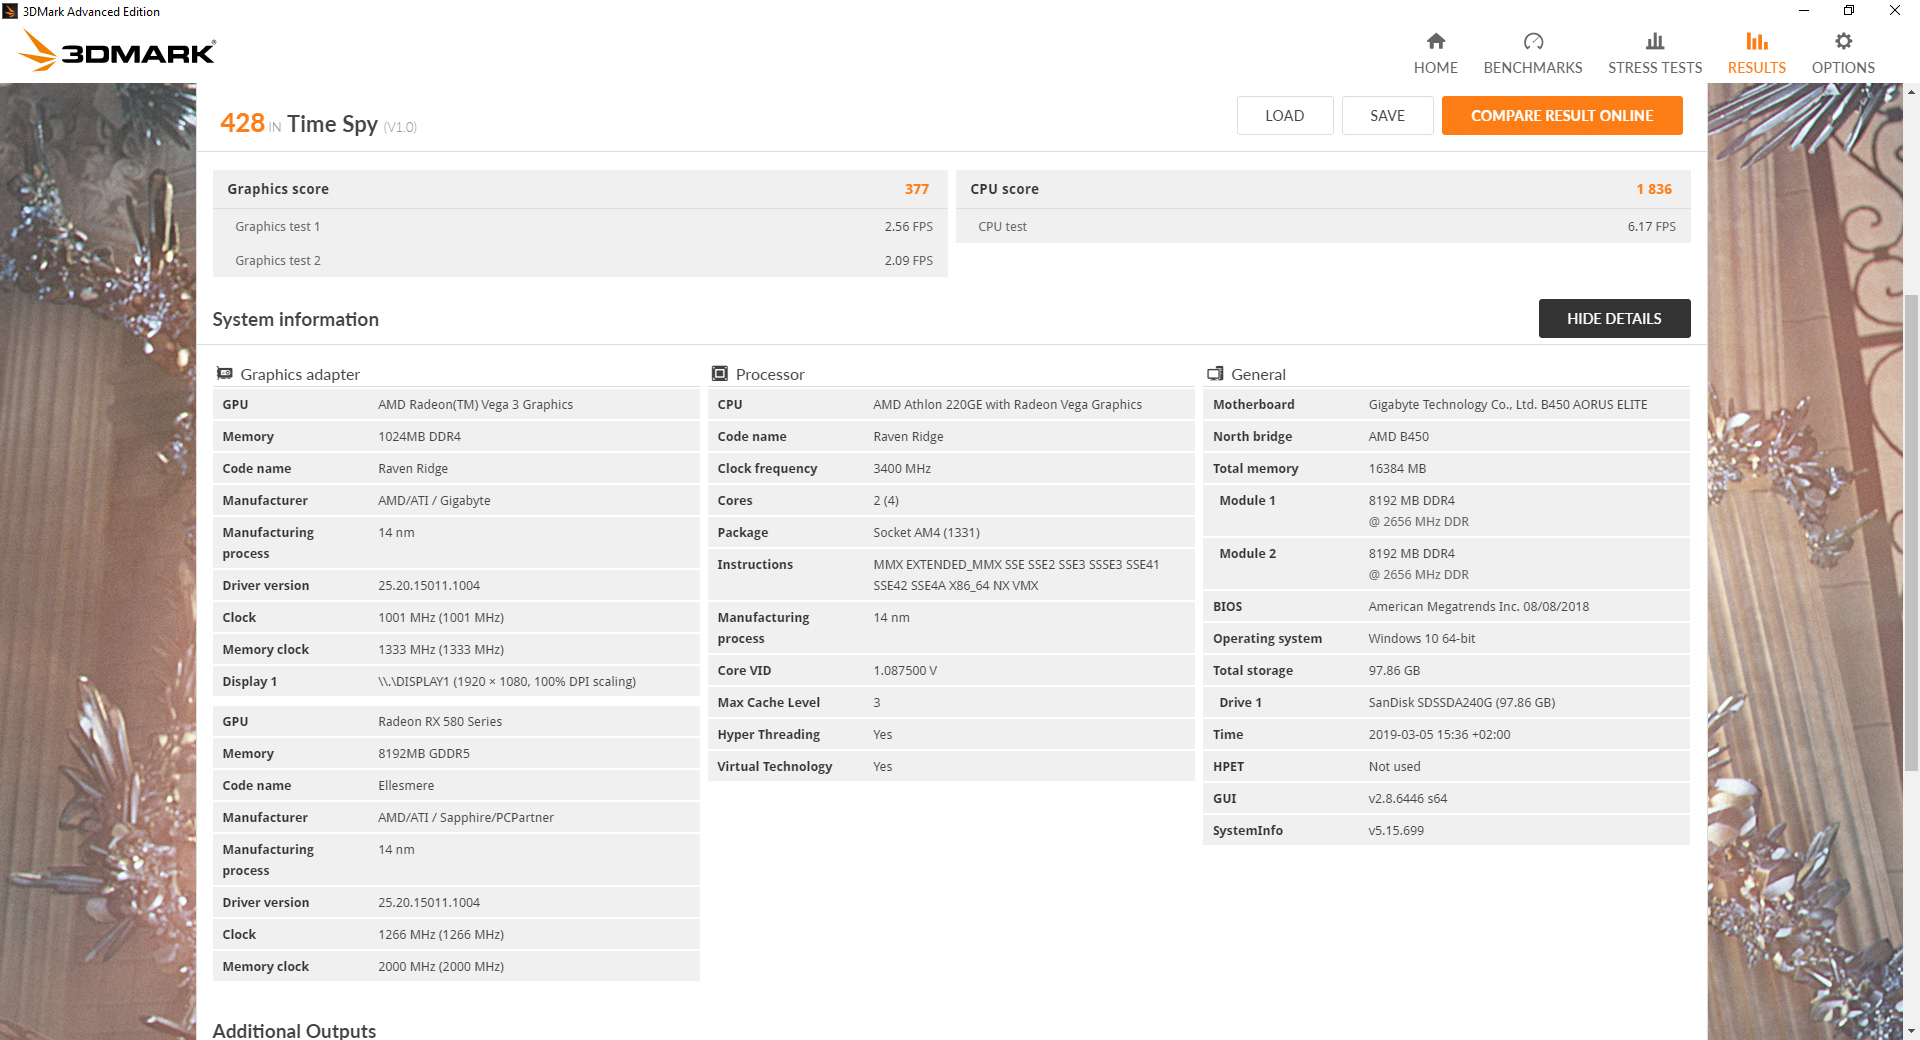
Task: Select the Graphics test 1 row
Action: coord(580,227)
